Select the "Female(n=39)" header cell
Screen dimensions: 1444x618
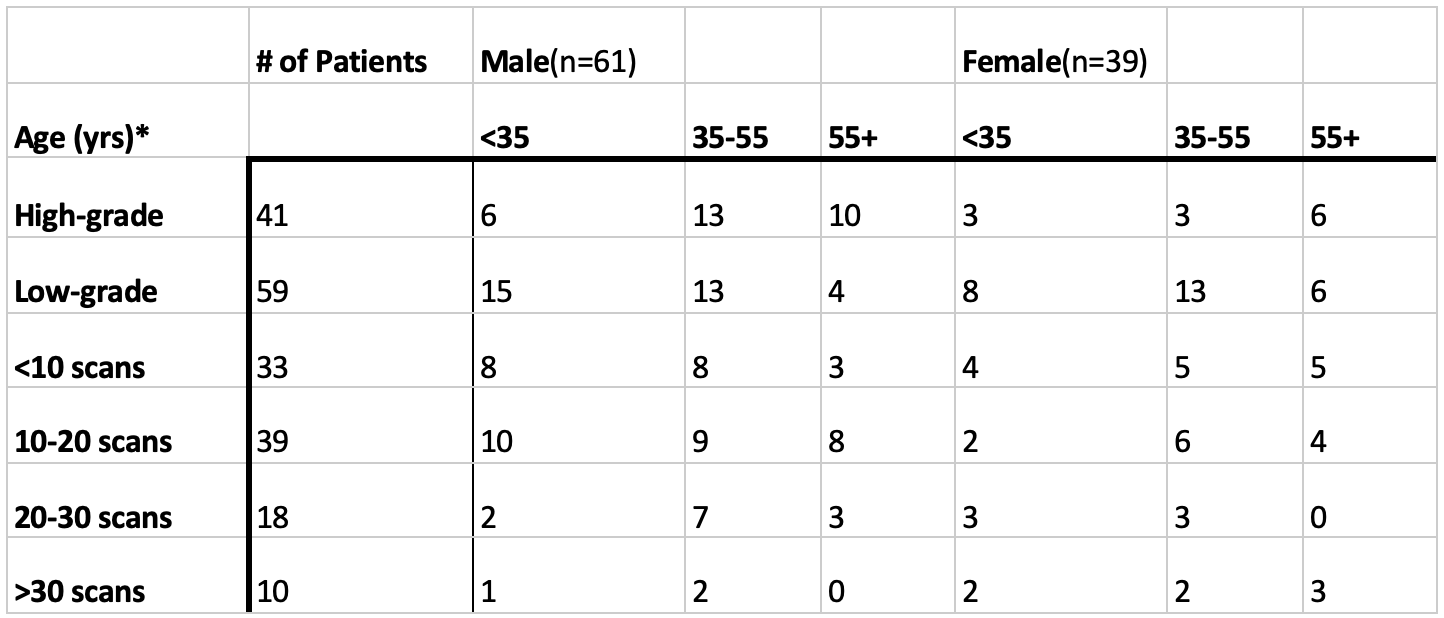click(1053, 62)
